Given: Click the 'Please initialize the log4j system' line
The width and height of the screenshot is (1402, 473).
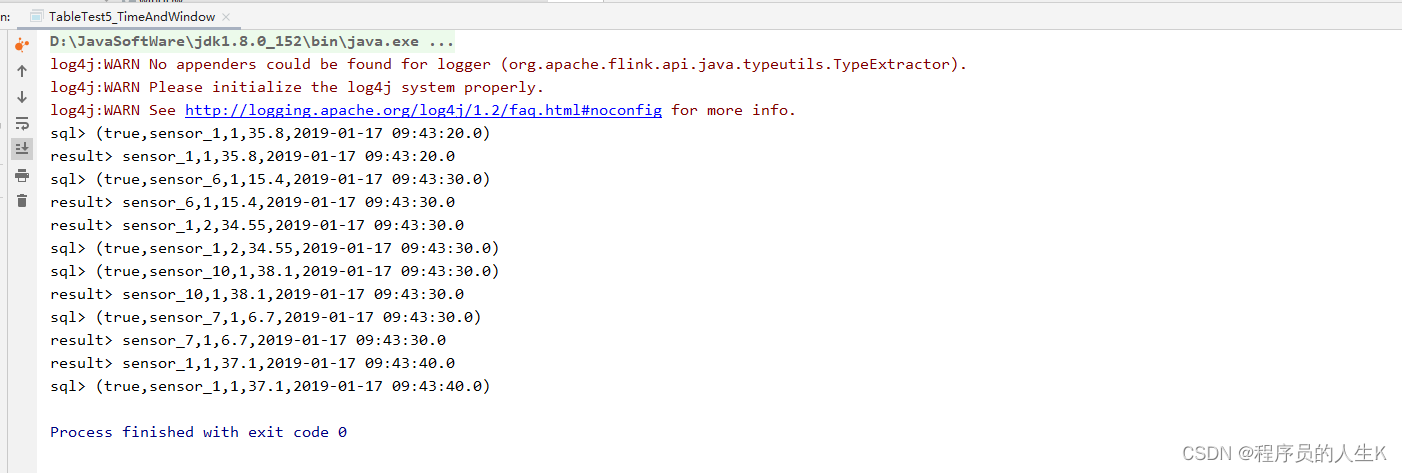Looking at the screenshot, I should [297, 87].
